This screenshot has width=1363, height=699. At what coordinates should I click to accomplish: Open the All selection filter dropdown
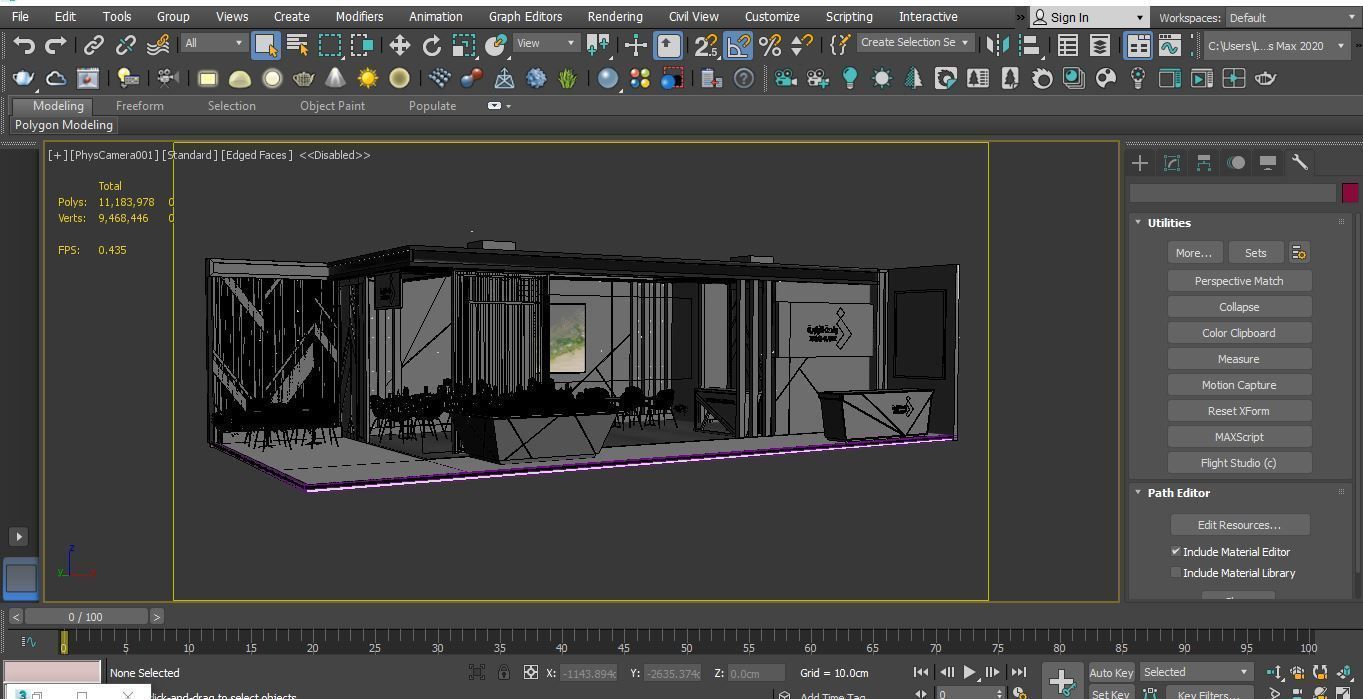(213, 43)
